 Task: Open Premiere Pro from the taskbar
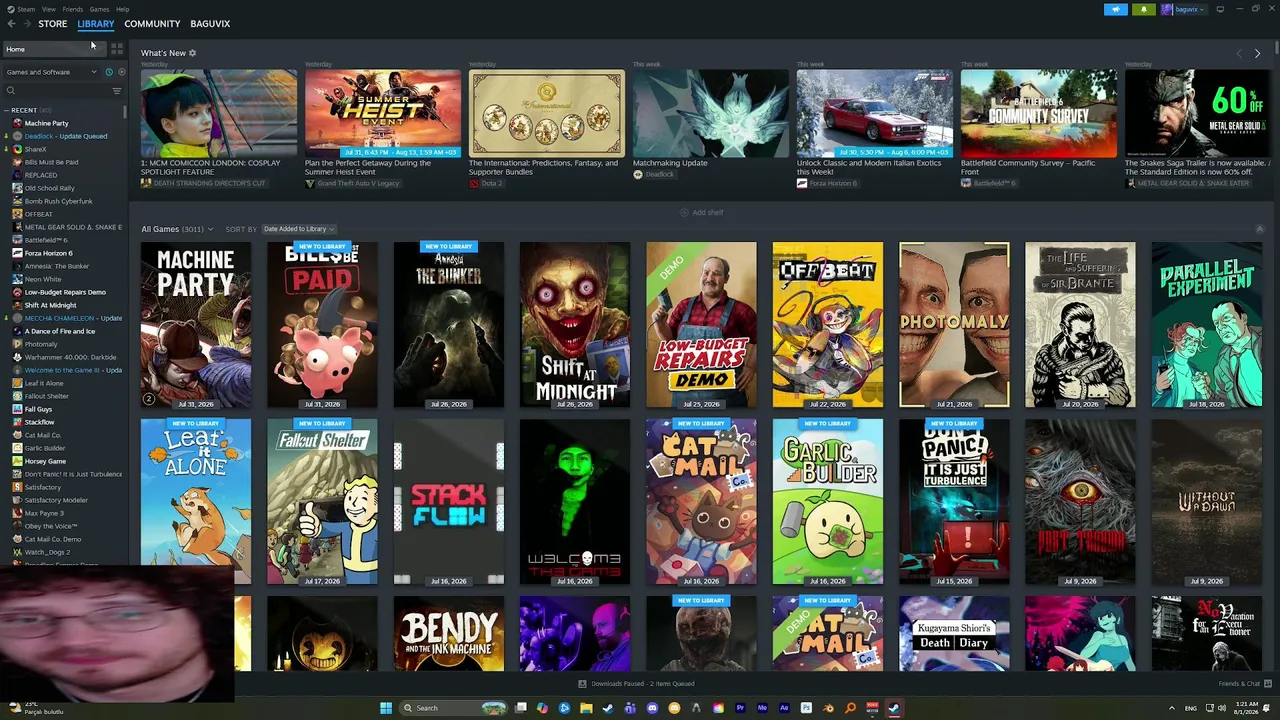740,708
